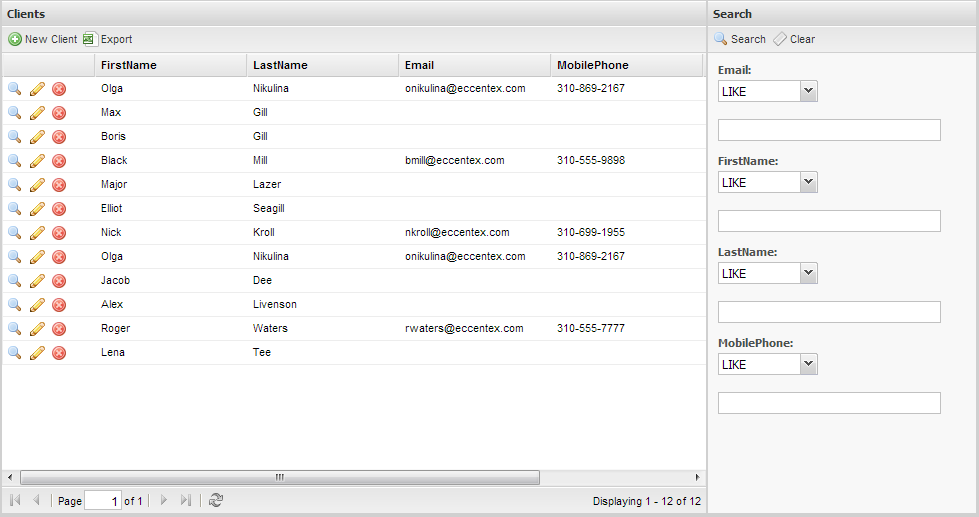Sort by the MobilePhone column header

627,65
